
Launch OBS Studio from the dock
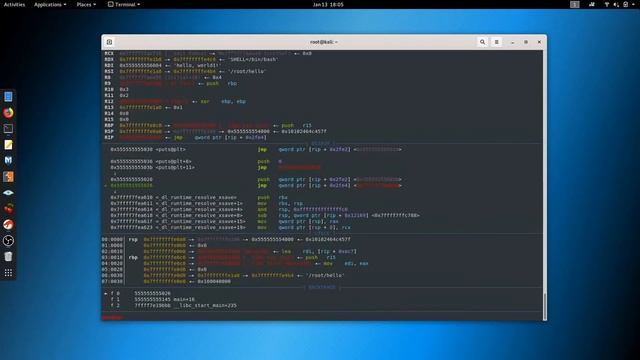point(8,240)
